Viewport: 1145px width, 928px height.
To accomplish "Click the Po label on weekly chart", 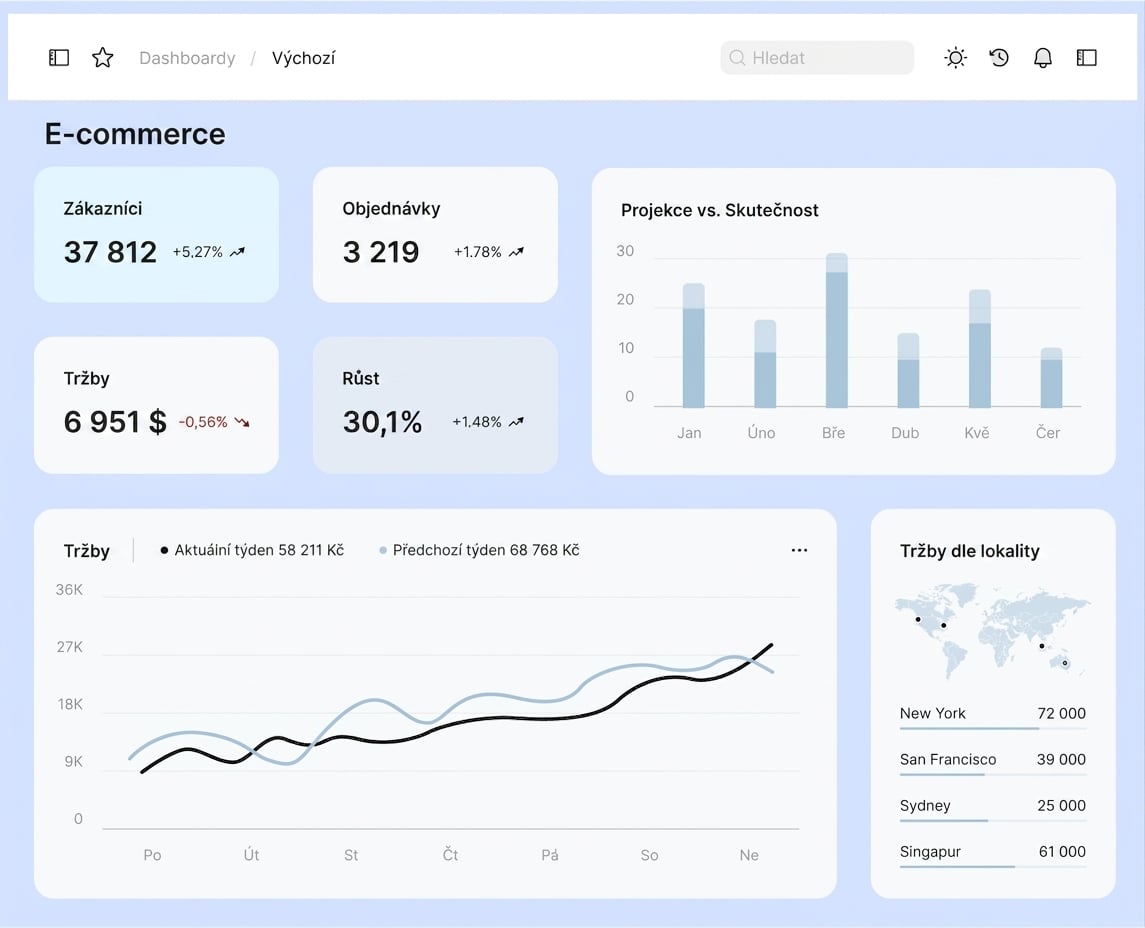I will coord(152,855).
